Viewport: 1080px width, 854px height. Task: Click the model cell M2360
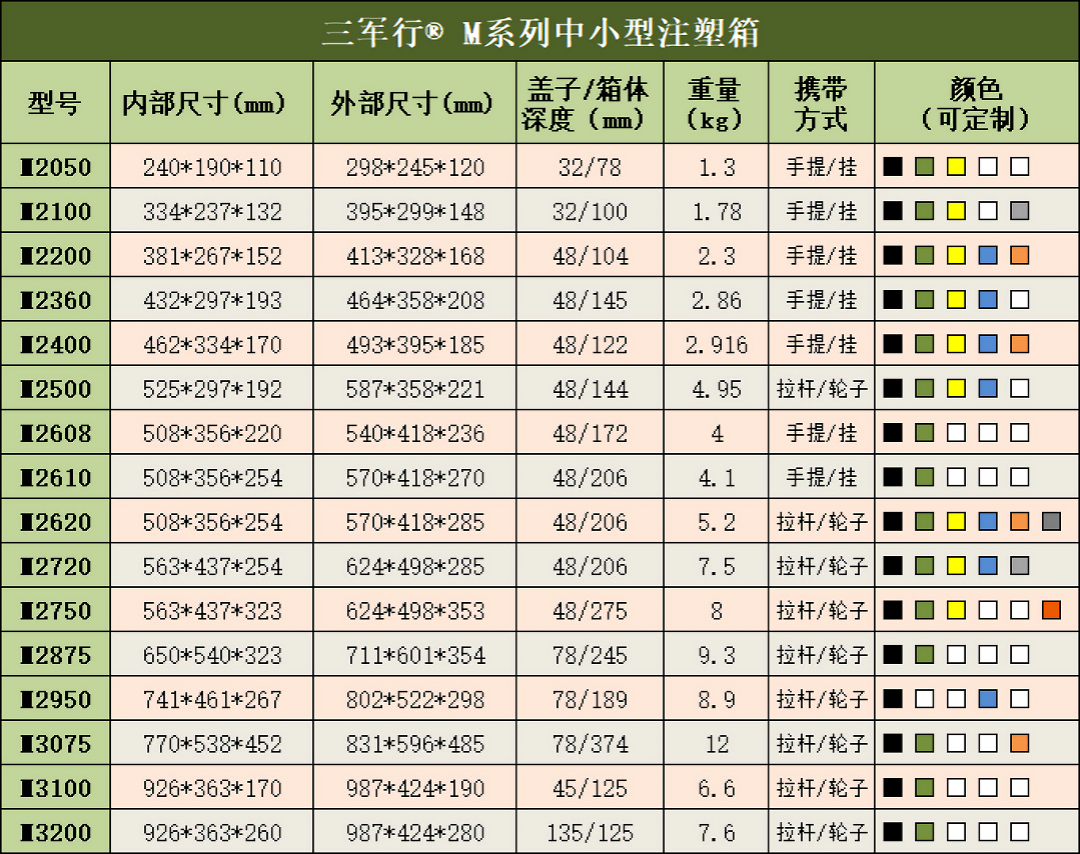point(55,300)
